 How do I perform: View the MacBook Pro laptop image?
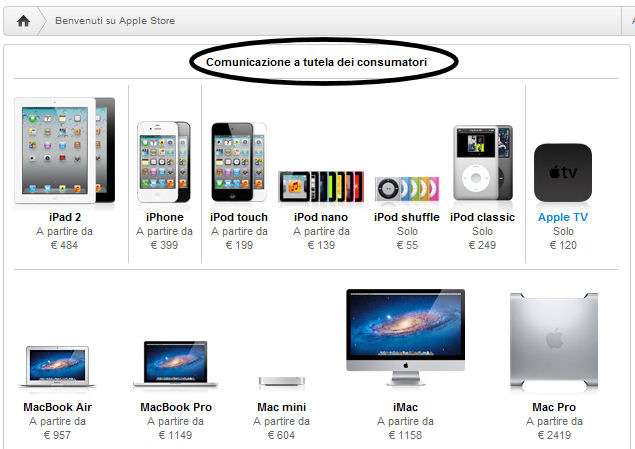(176, 364)
